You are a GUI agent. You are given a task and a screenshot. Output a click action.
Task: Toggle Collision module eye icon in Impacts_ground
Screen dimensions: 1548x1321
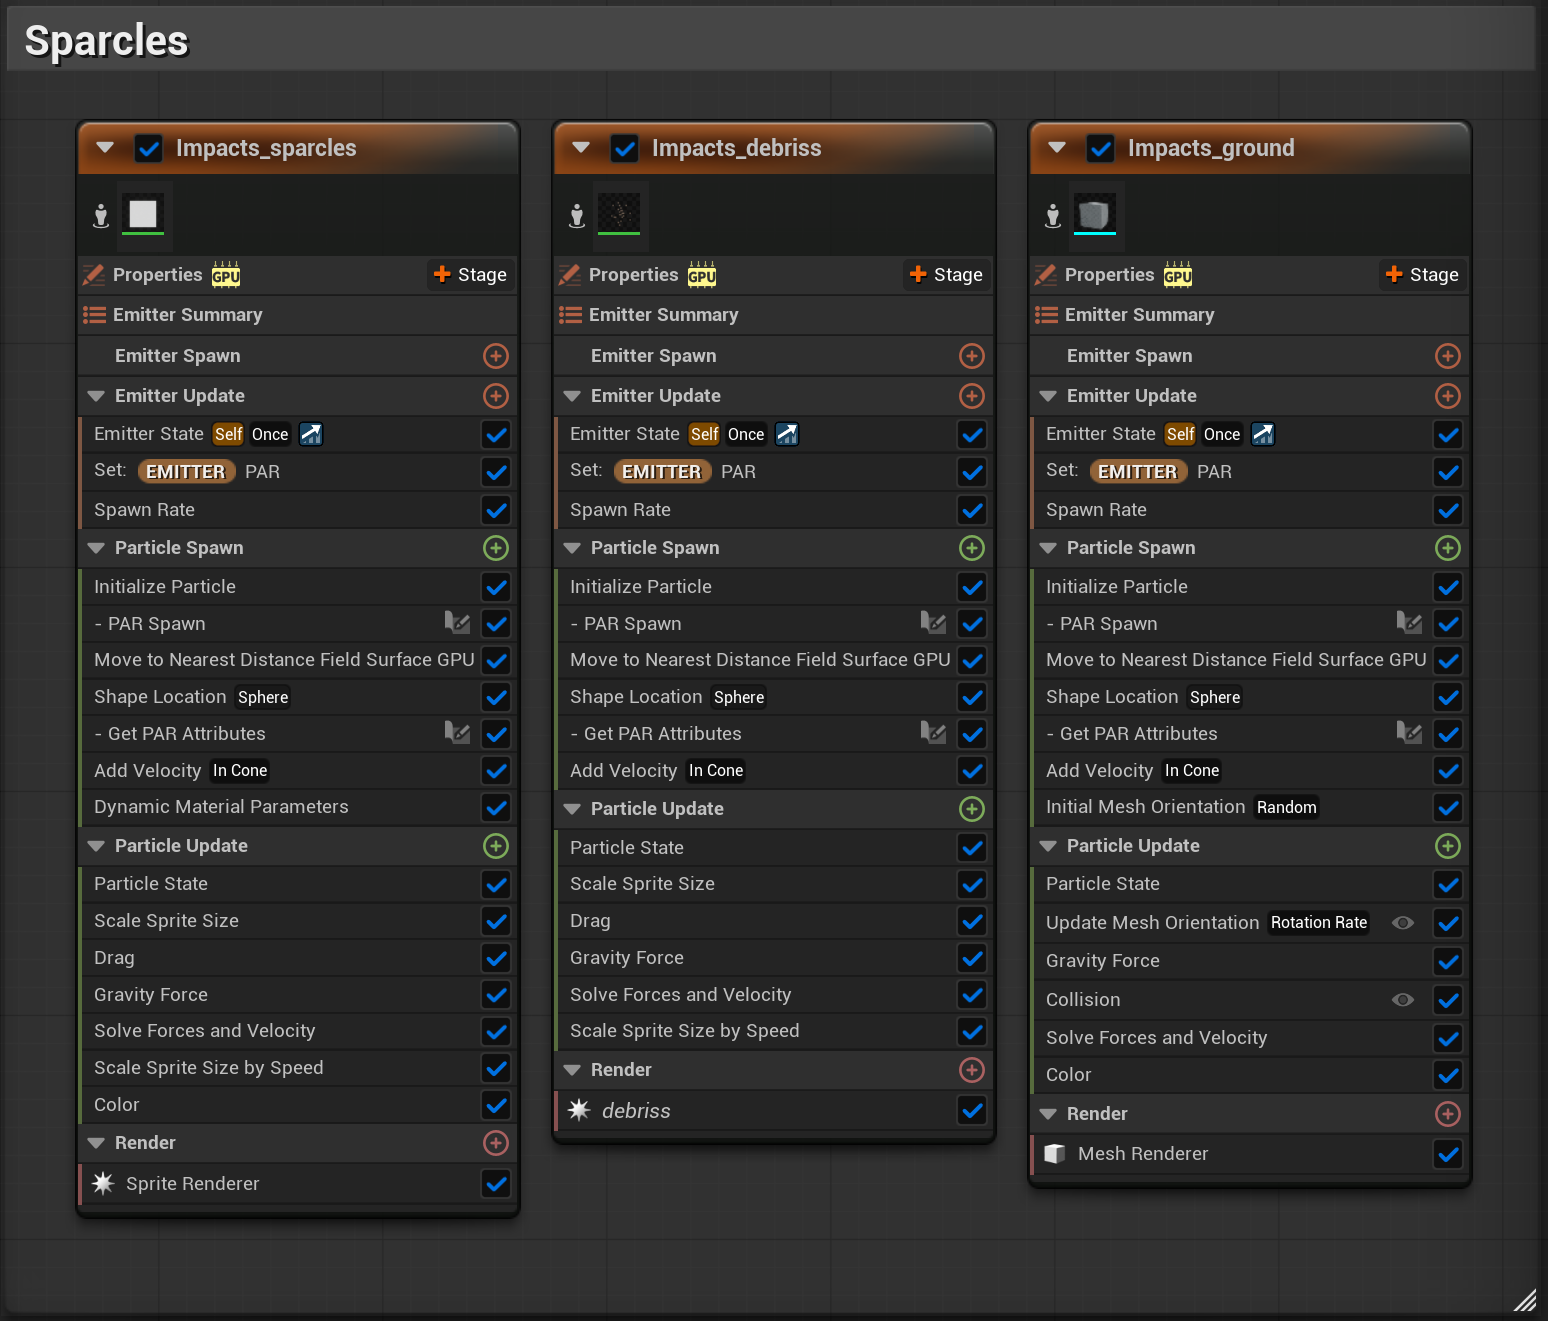tap(1403, 1000)
